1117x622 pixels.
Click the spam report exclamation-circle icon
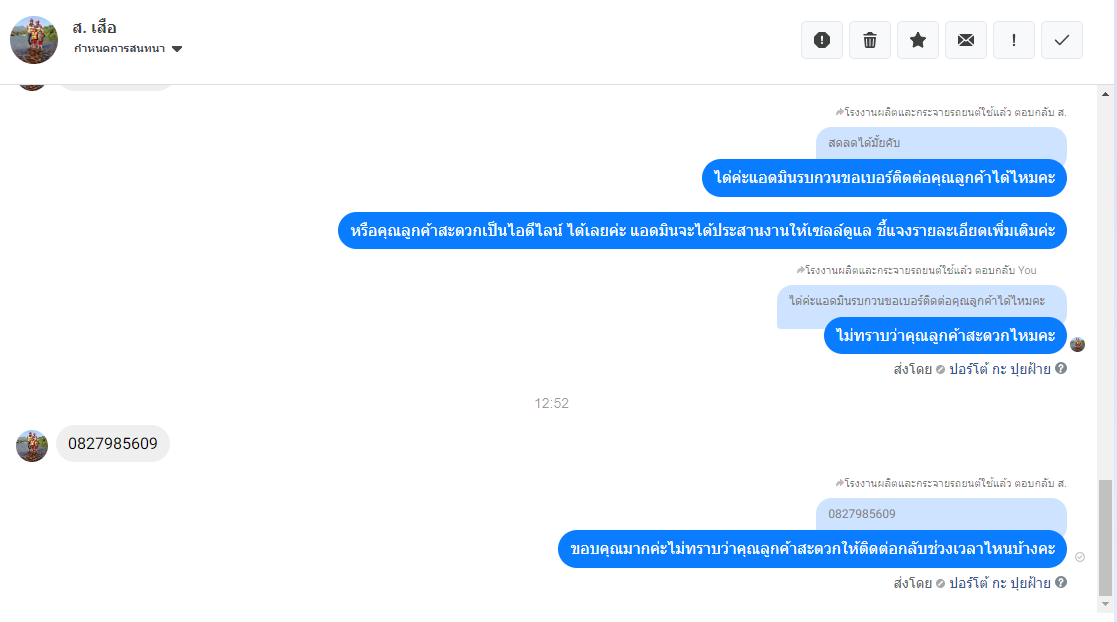click(821, 40)
